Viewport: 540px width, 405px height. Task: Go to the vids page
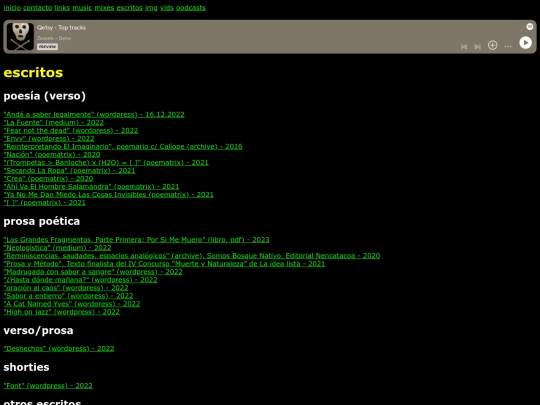click(167, 8)
